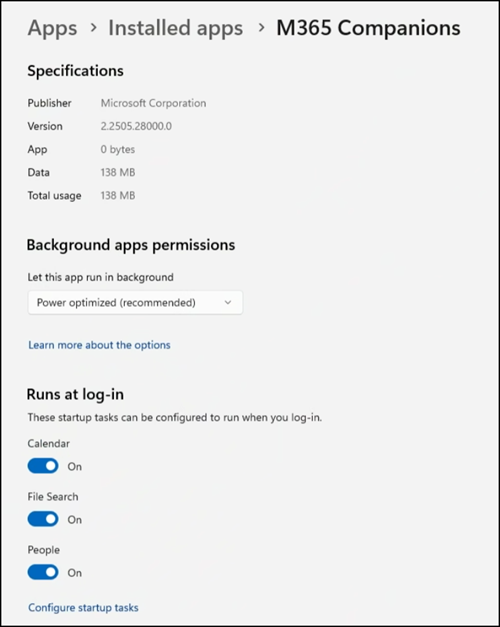
Task: Turn off the Calendar startup toggle
Action: 43,466
